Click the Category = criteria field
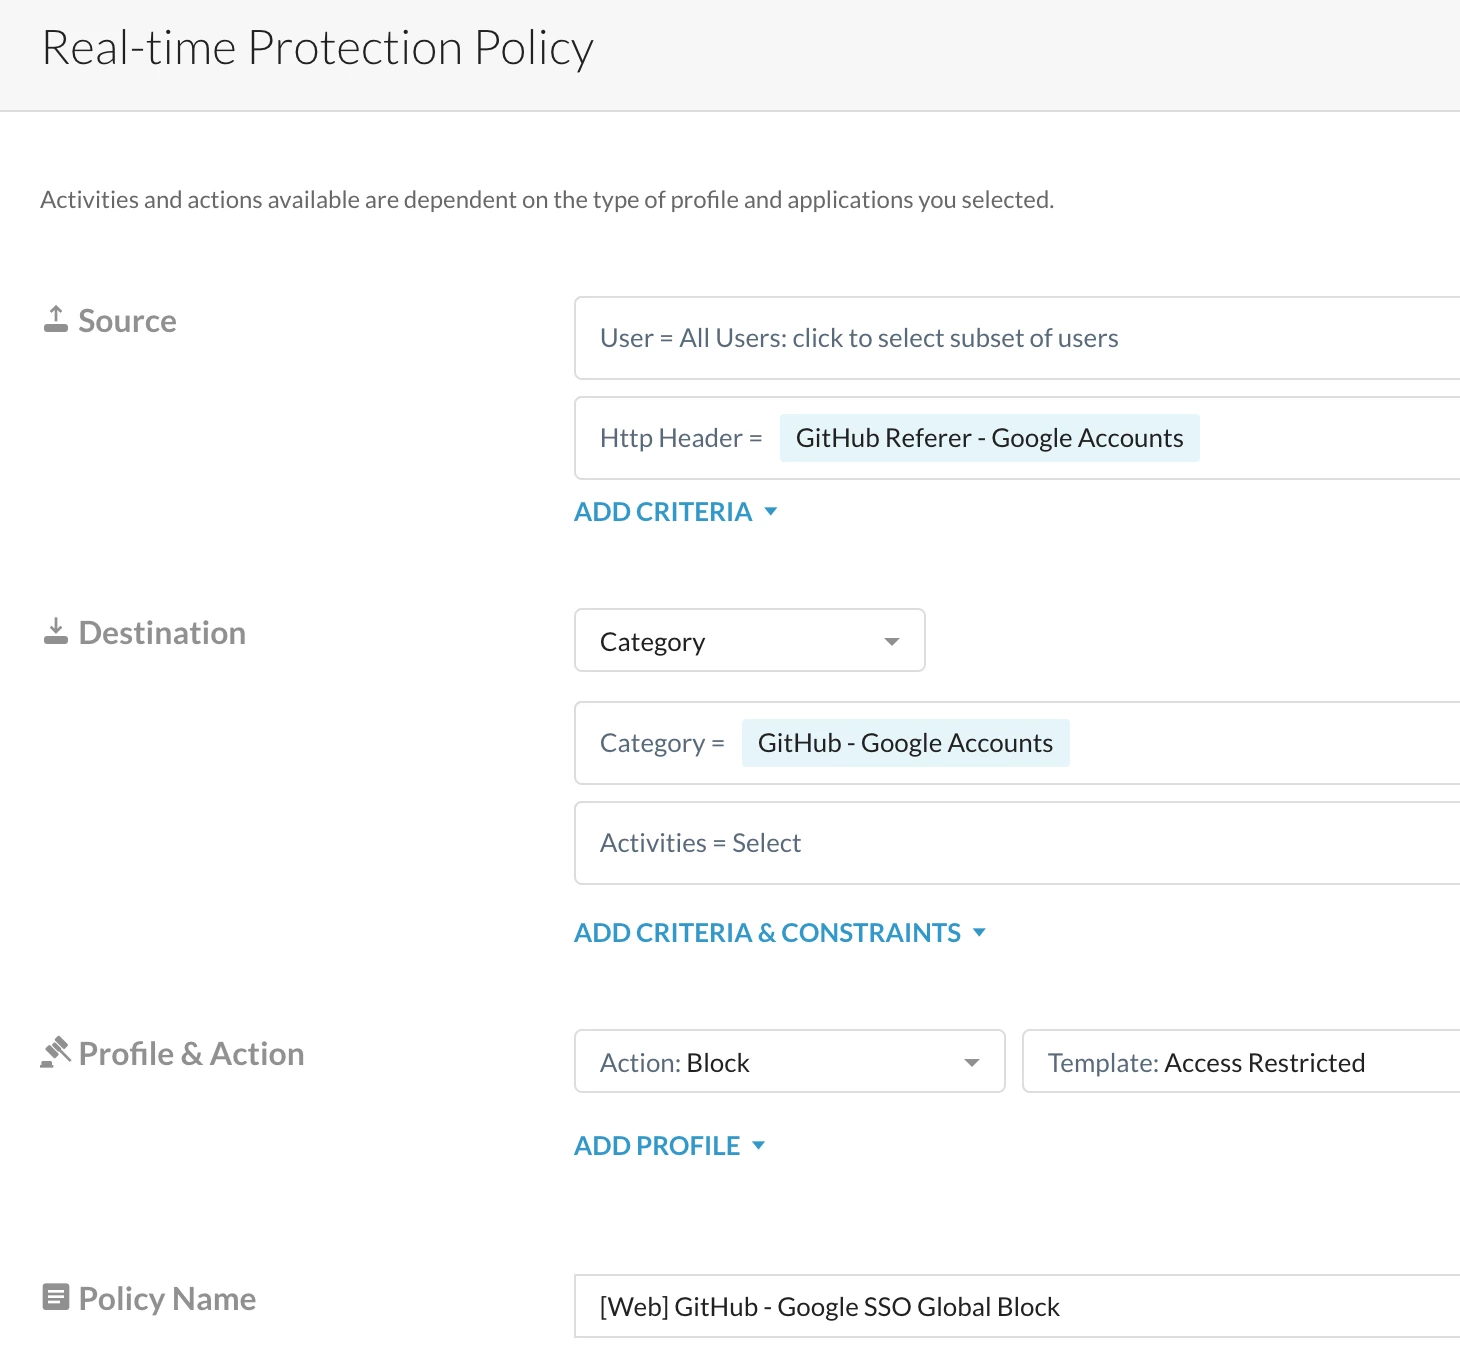The image size is (1460, 1360). [x=1017, y=743]
